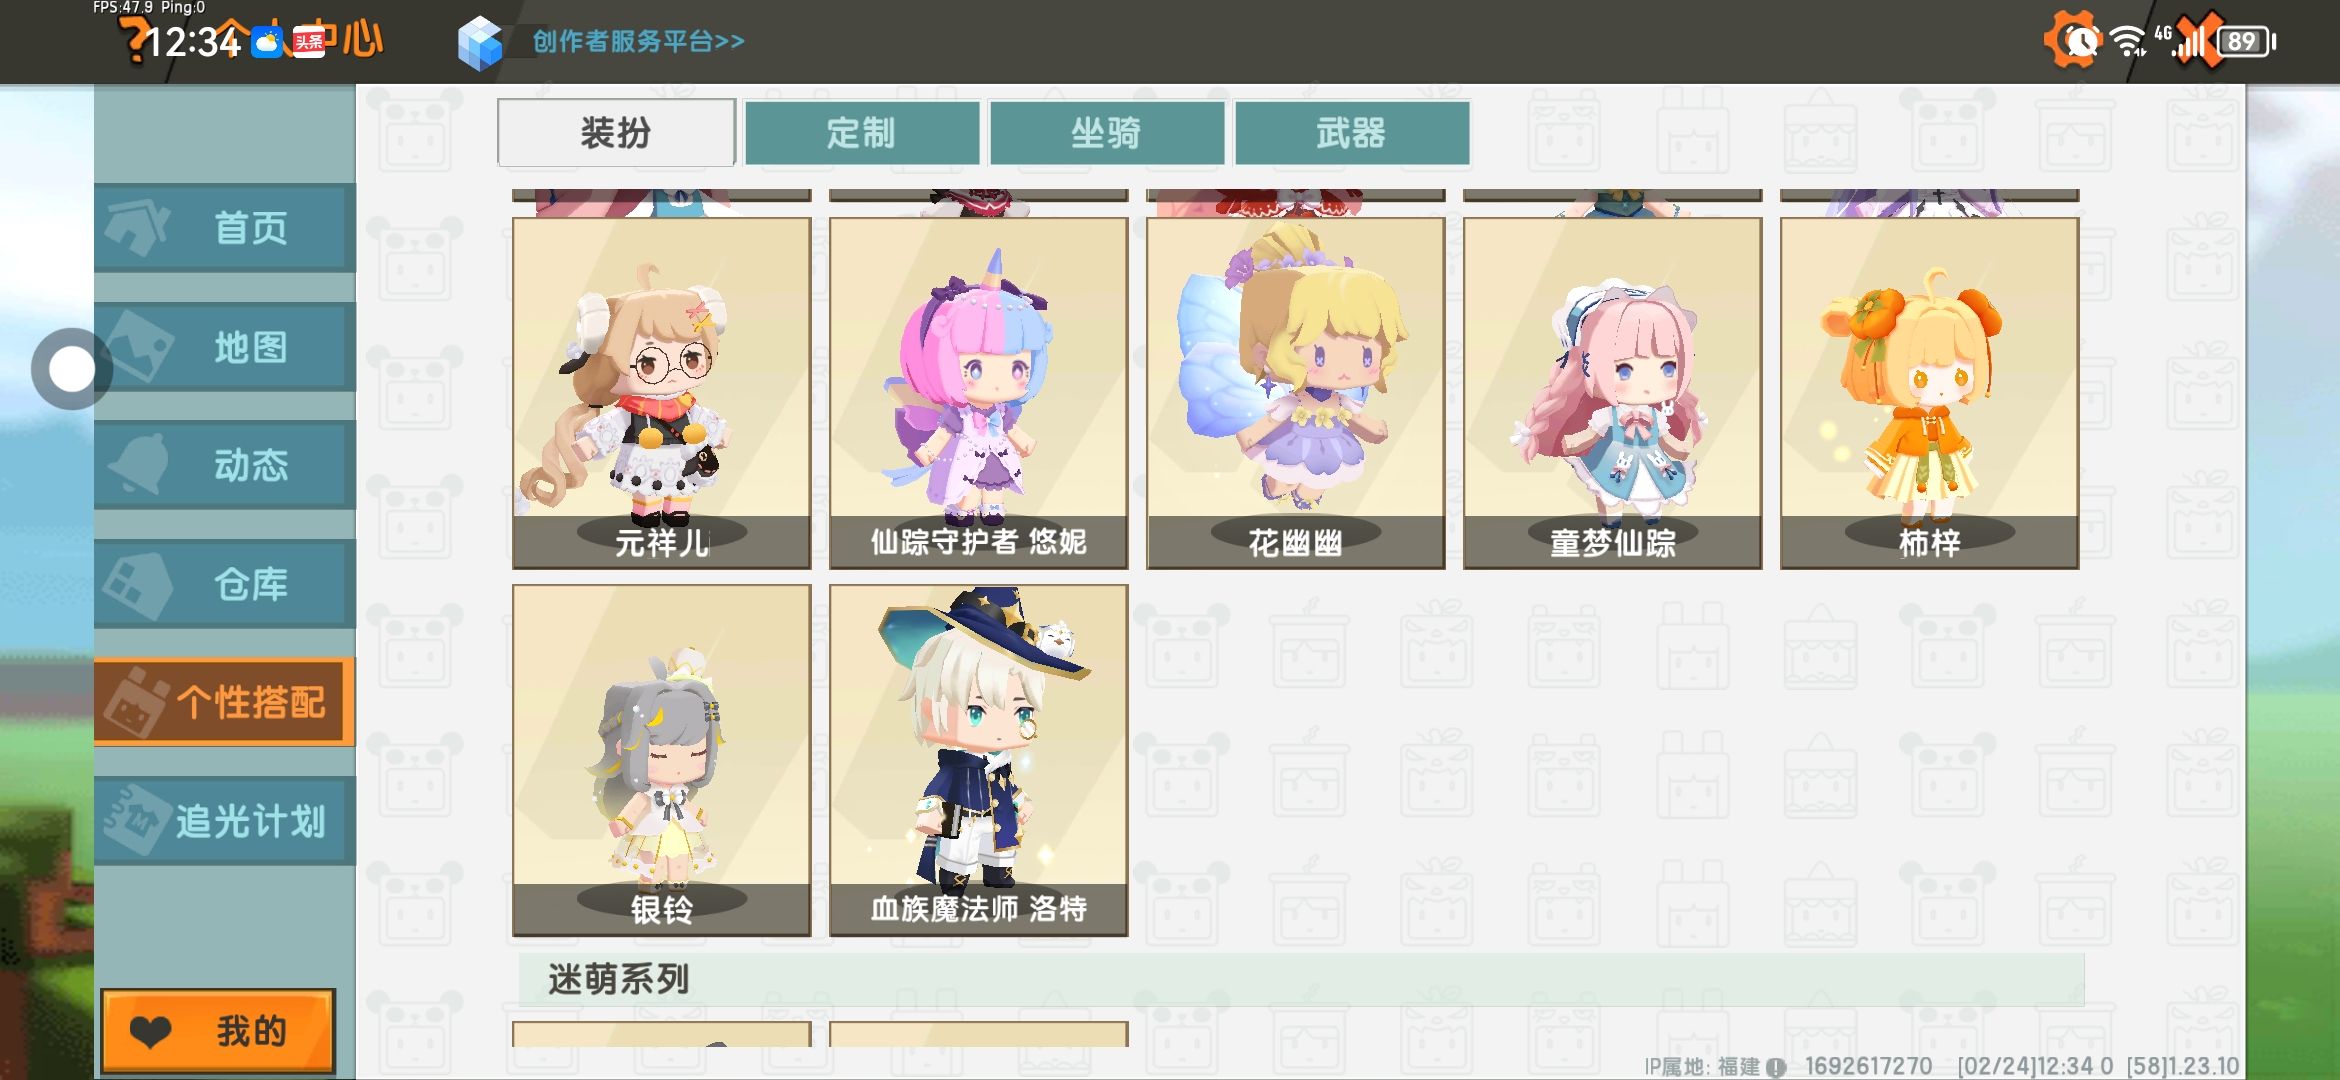Viewport: 2340px width, 1080px height.
Task: Switch to the 定制 tab
Action: [862, 132]
